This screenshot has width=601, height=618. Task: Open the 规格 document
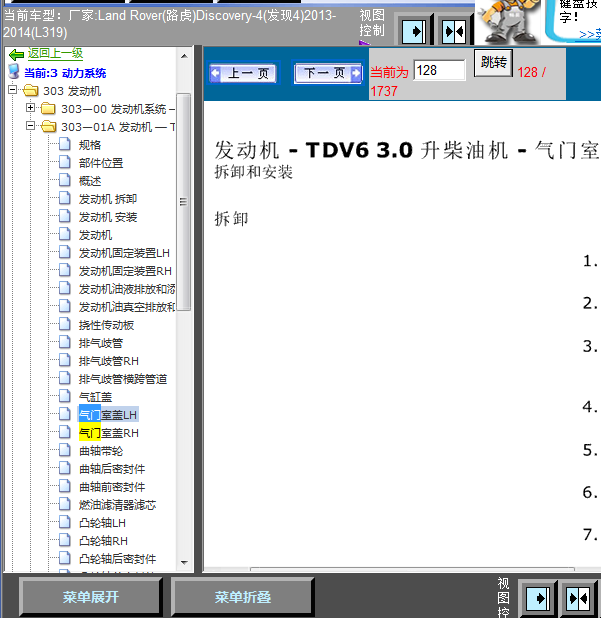(x=90, y=145)
